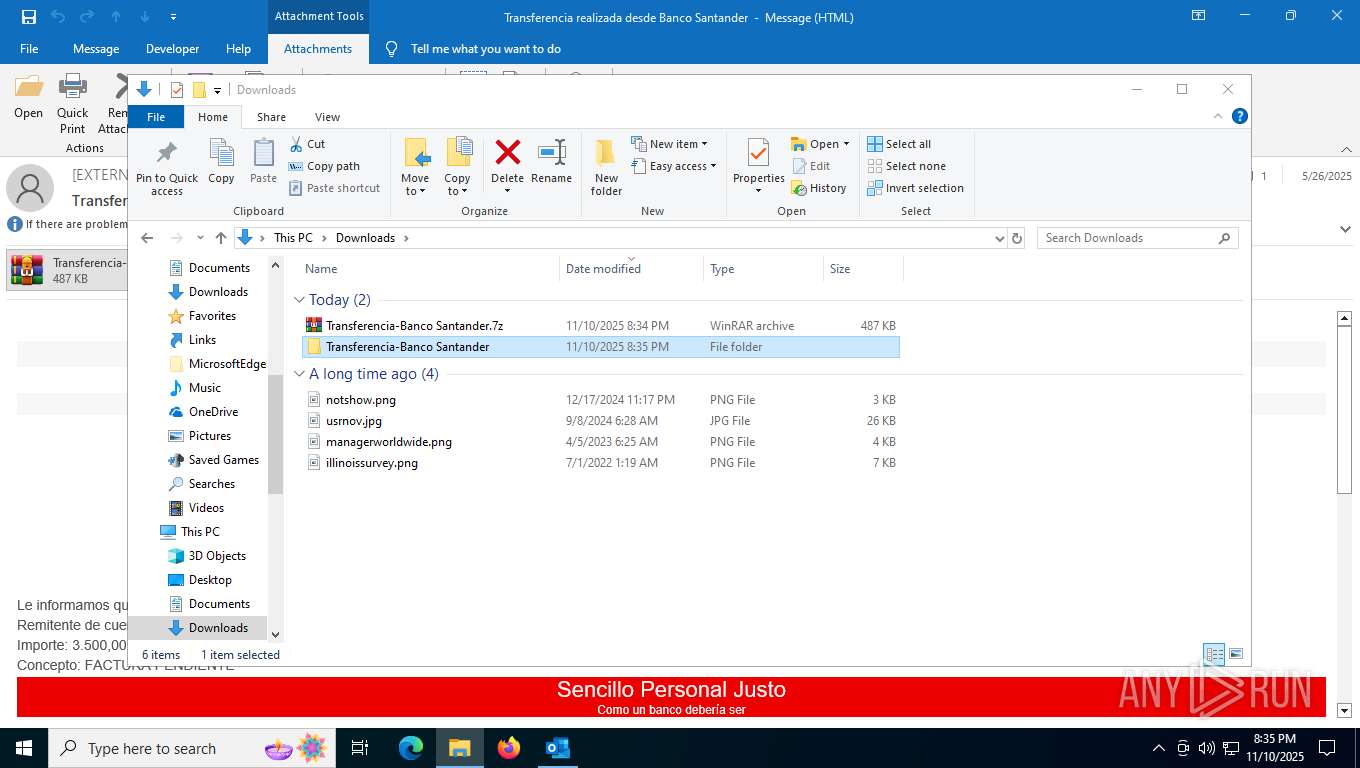Click Copy path button
This screenshot has height=768, width=1360.
click(324, 166)
